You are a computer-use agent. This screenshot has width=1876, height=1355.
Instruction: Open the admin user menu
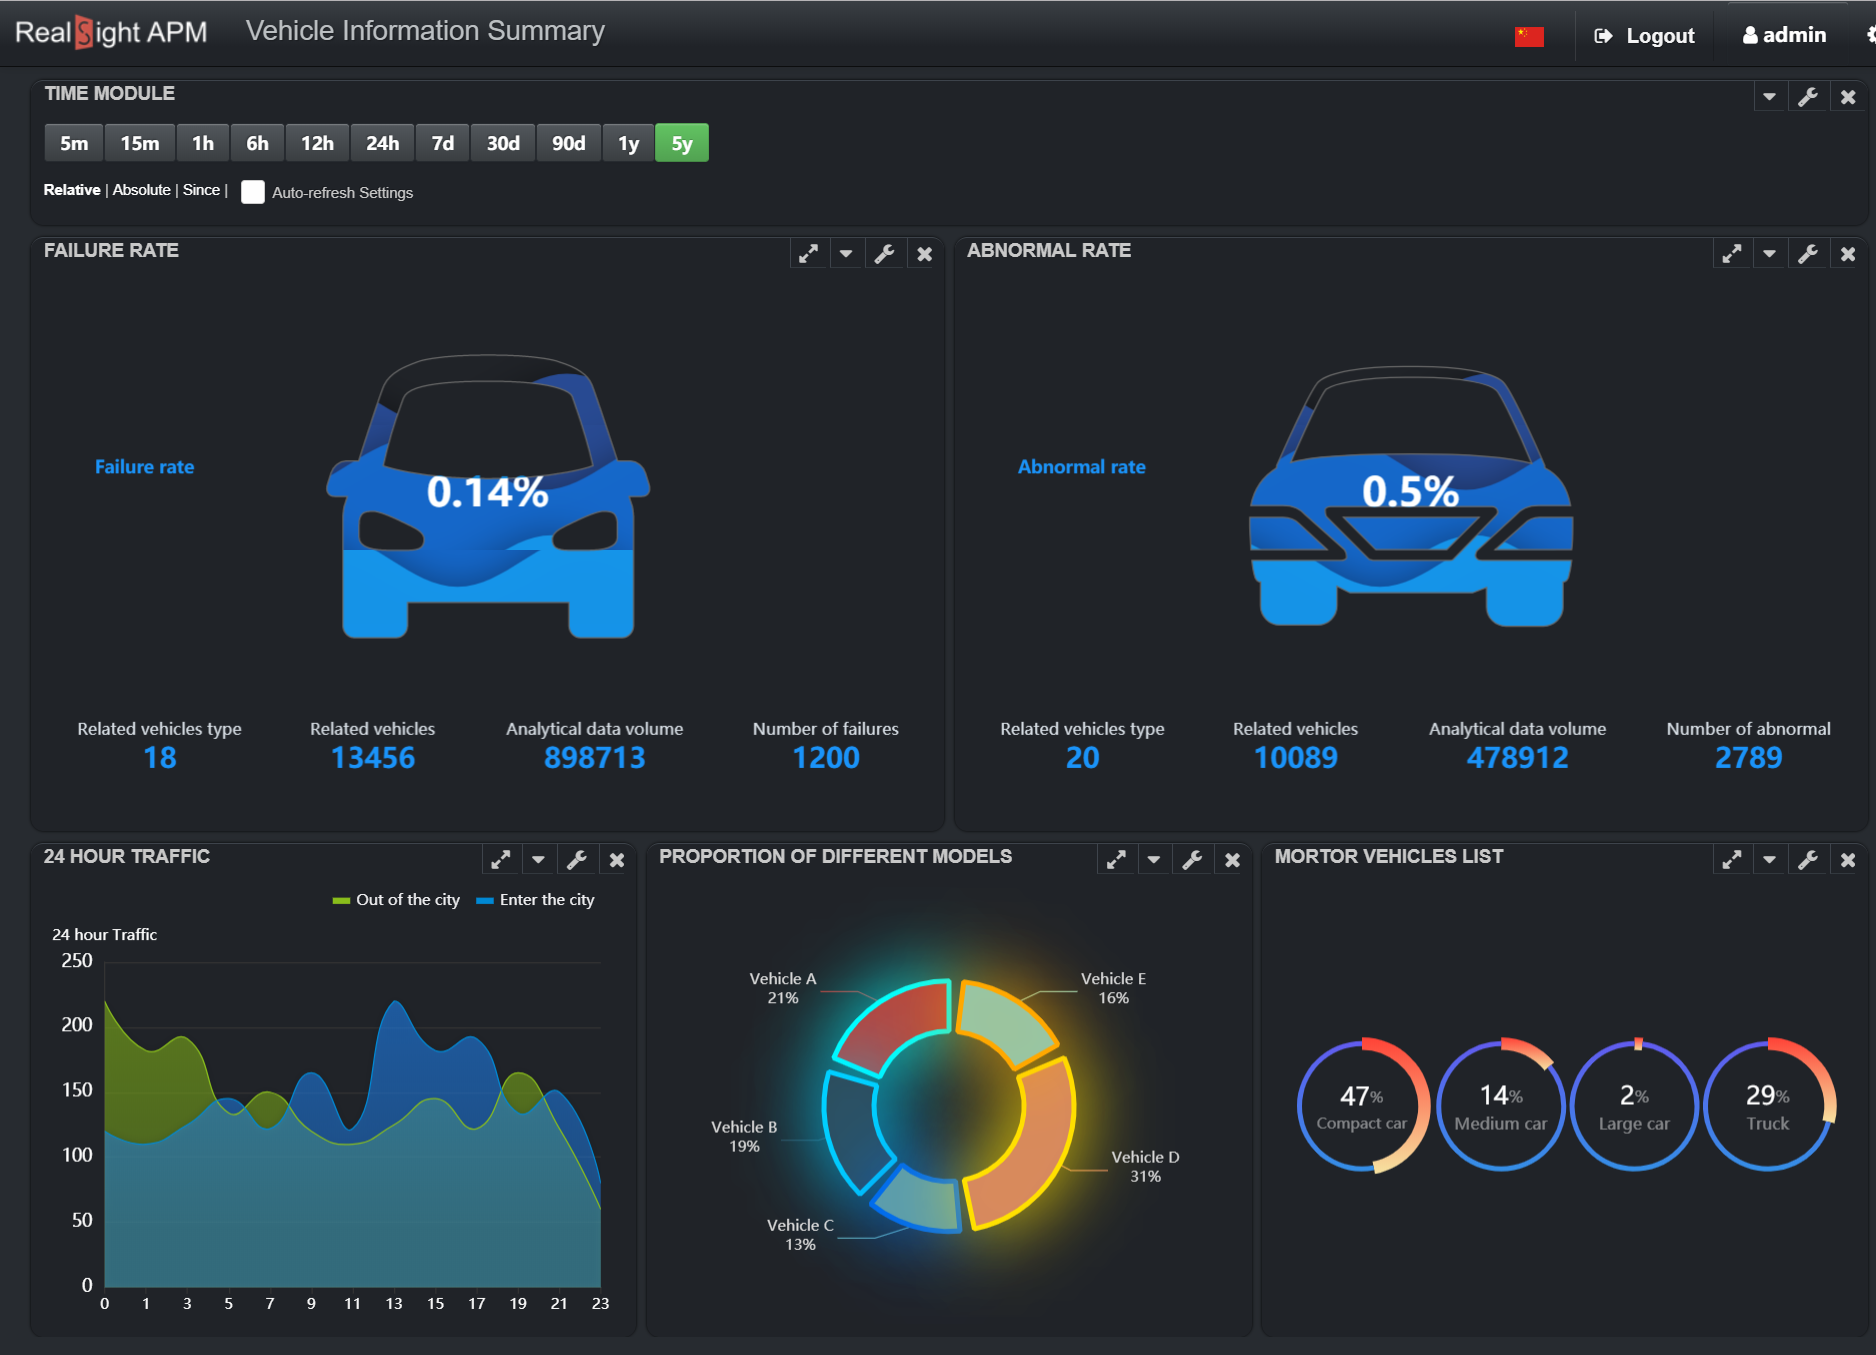coord(1784,35)
